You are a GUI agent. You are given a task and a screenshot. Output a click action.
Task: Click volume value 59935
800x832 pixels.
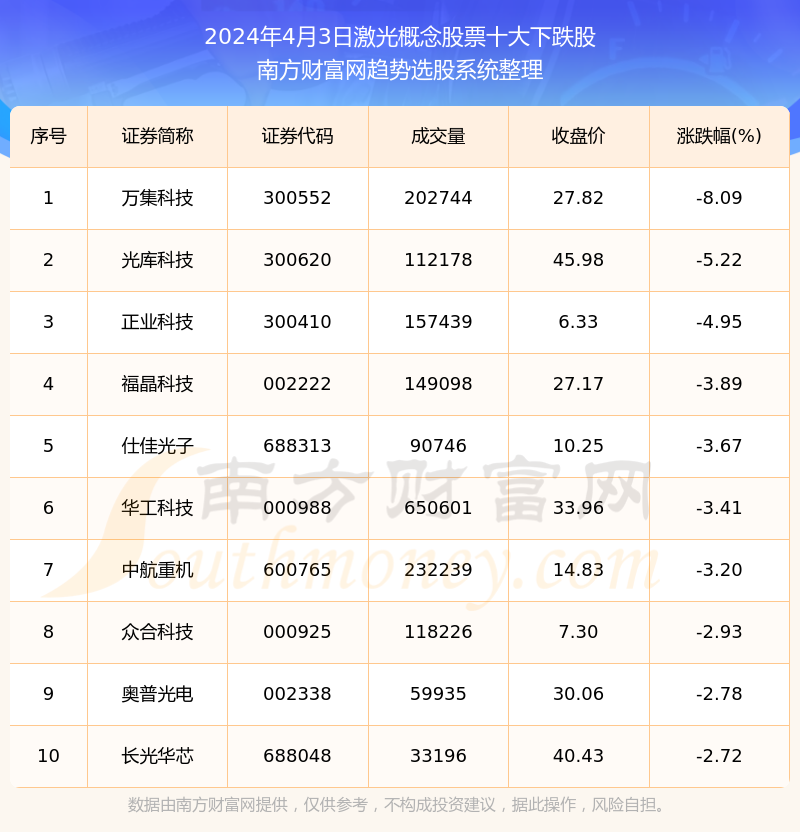pyautogui.click(x=438, y=694)
